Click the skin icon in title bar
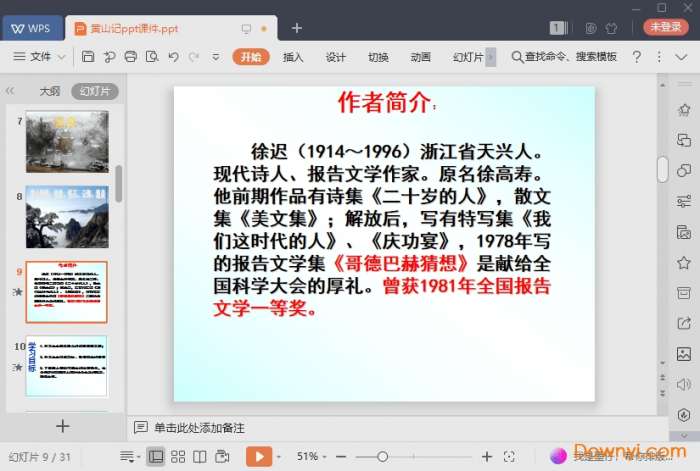Image resolution: width=700 pixels, height=471 pixels. pyautogui.click(x=612, y=29)
